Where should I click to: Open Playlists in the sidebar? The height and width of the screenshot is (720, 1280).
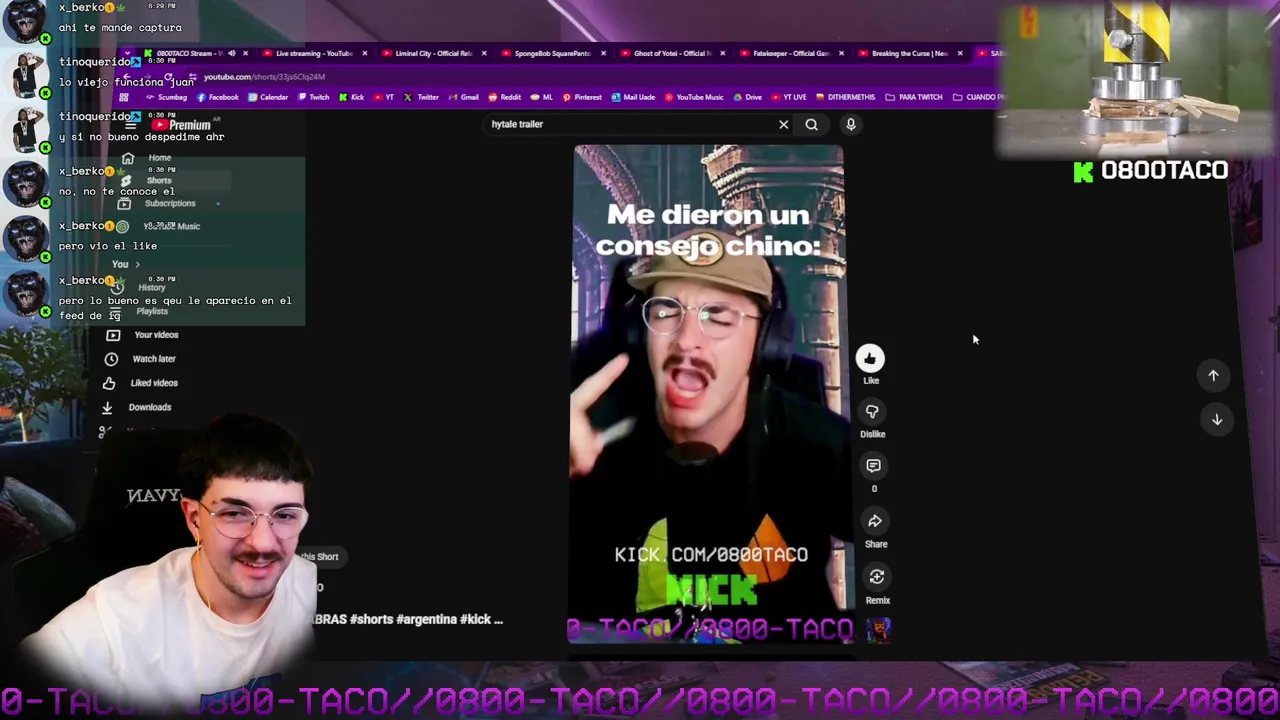pyautogui.click(x=140, y=311)
